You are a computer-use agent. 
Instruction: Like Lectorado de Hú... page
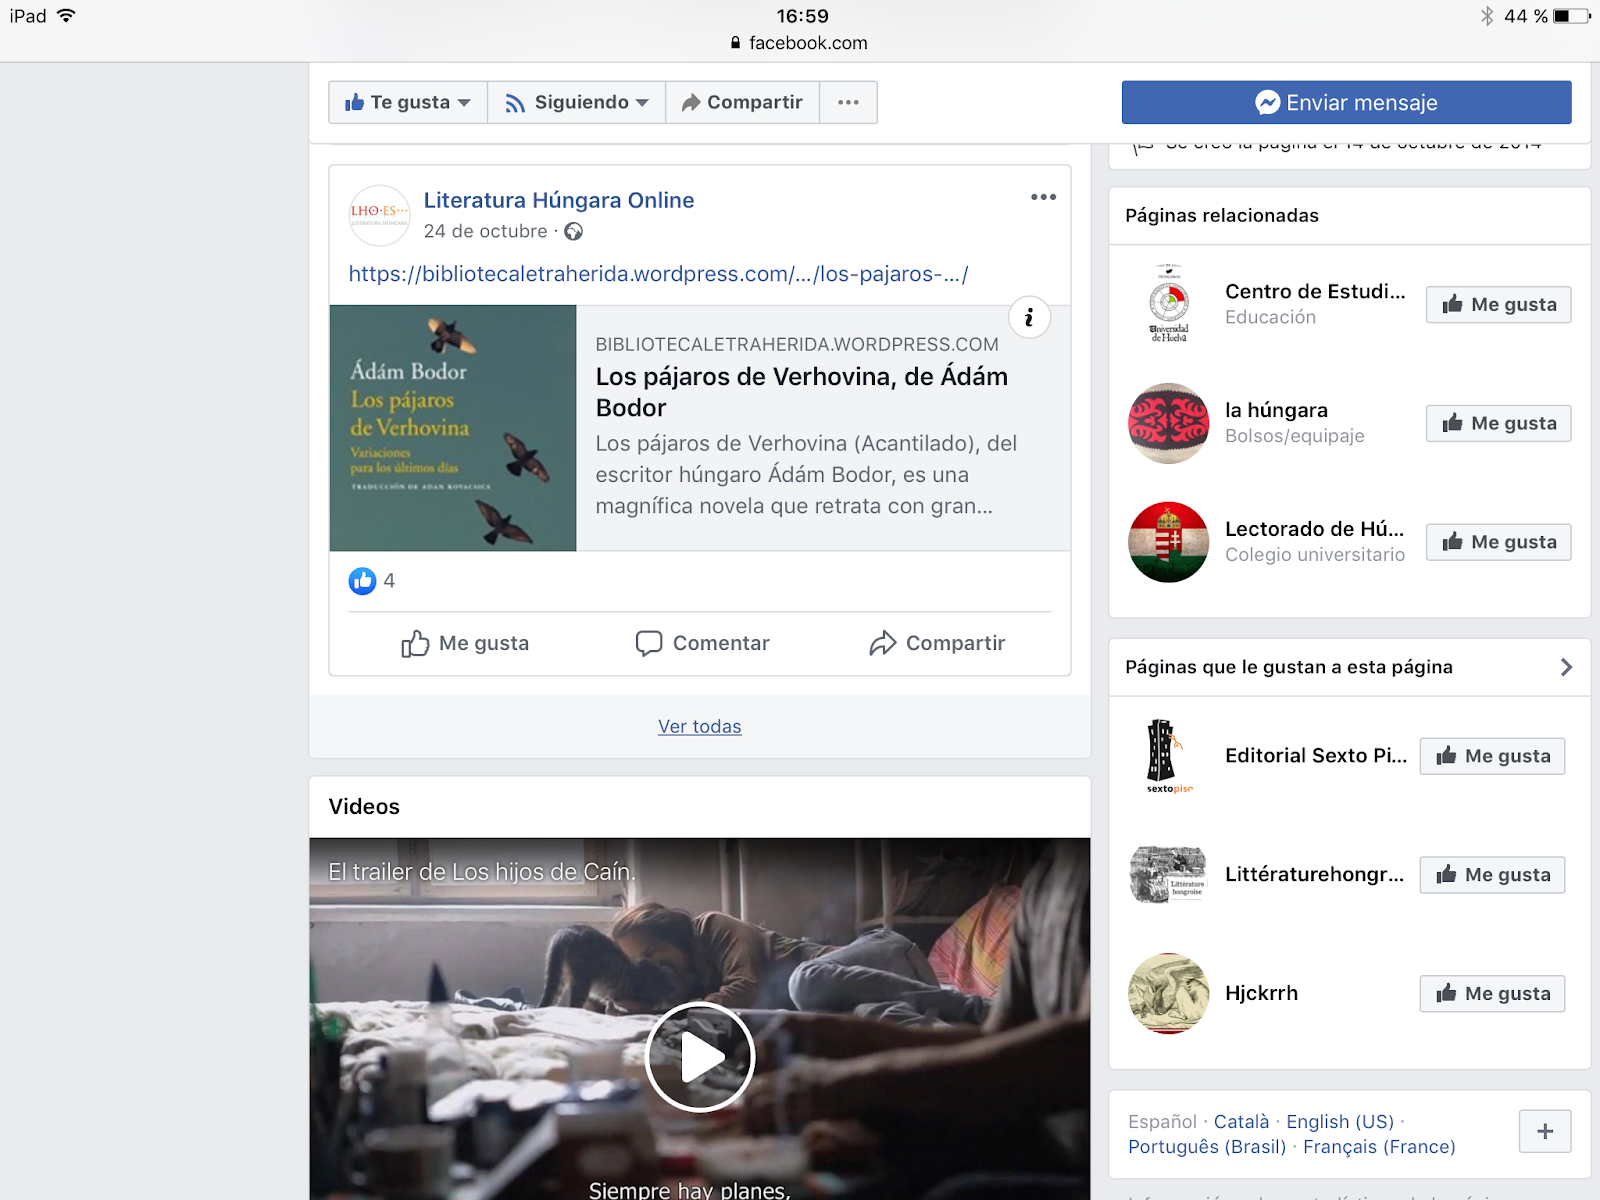(1498, 542)
